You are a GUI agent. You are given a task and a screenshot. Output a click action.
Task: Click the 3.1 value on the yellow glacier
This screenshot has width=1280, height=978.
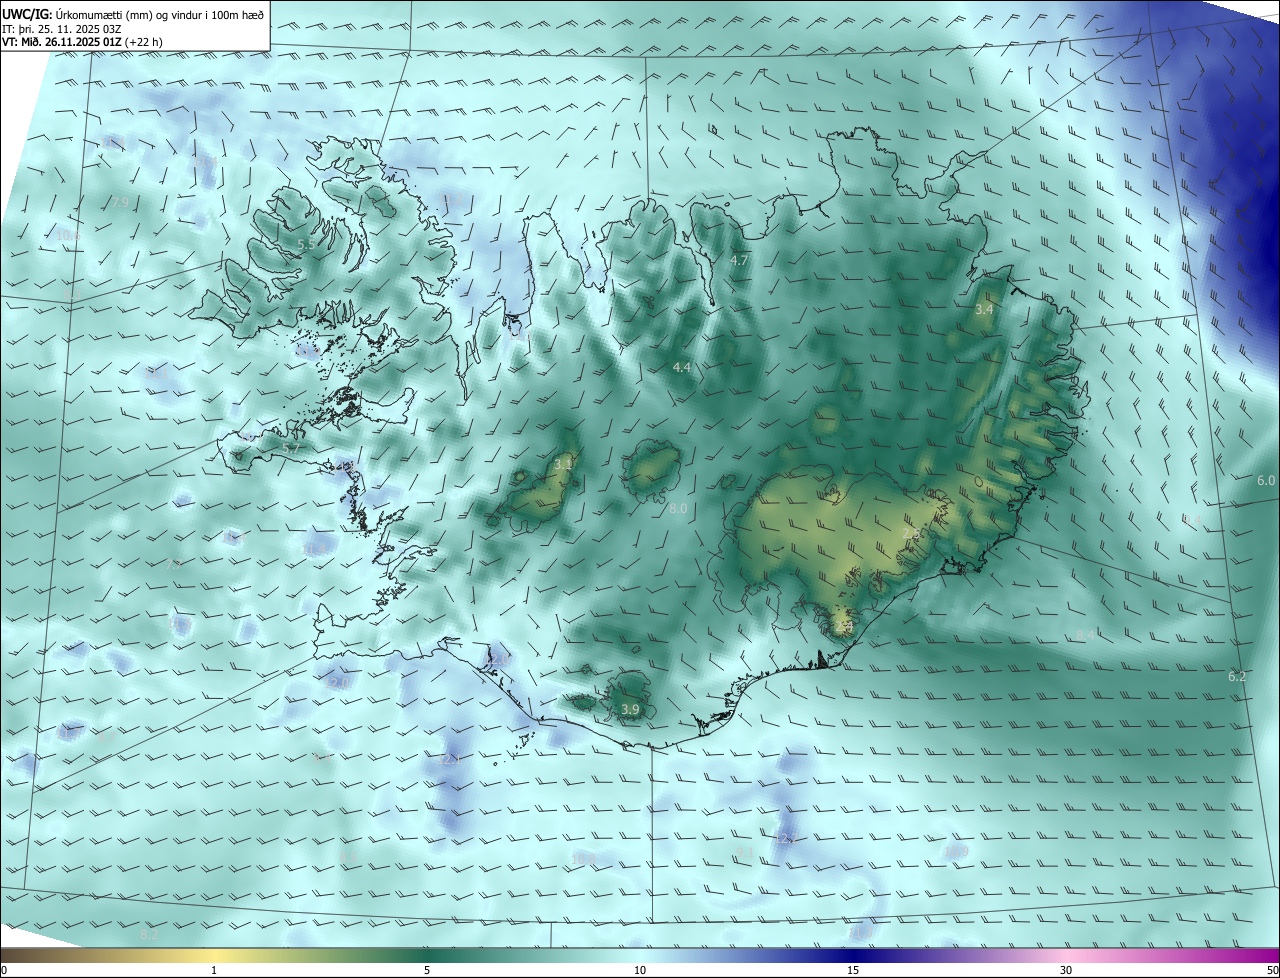click(563, 464)
